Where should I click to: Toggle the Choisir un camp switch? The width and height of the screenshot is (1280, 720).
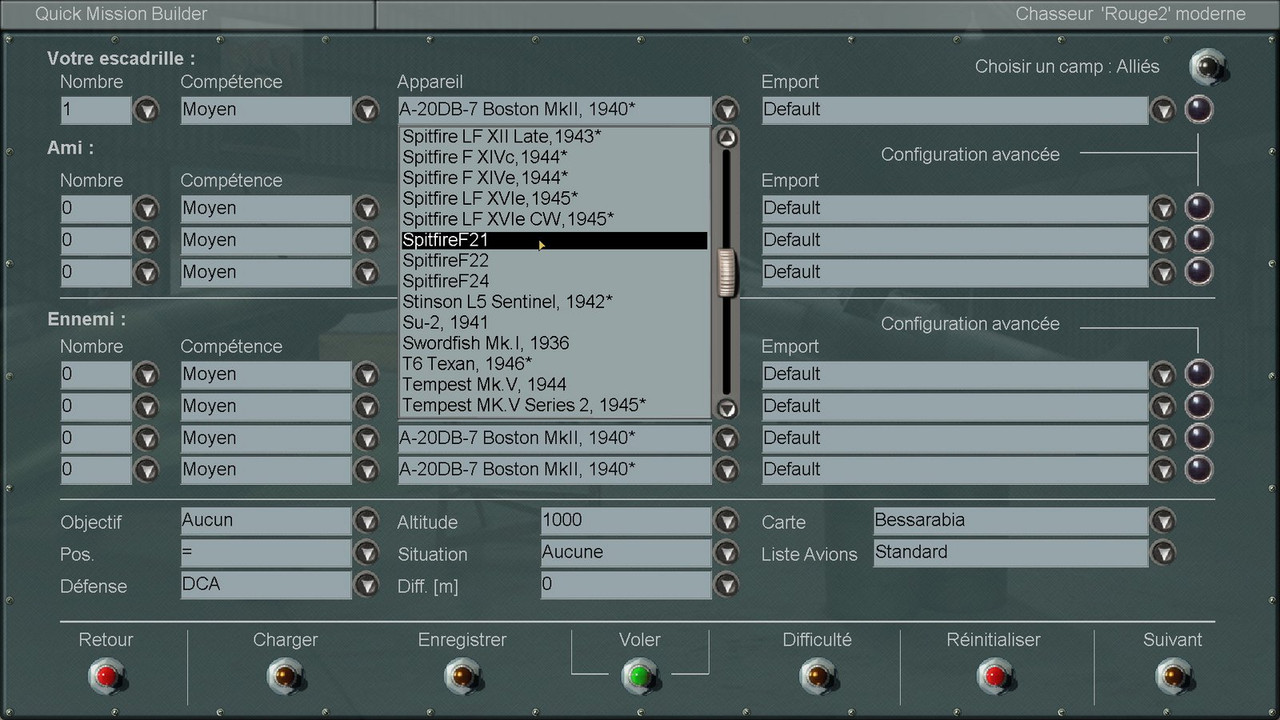[1208, 68]
